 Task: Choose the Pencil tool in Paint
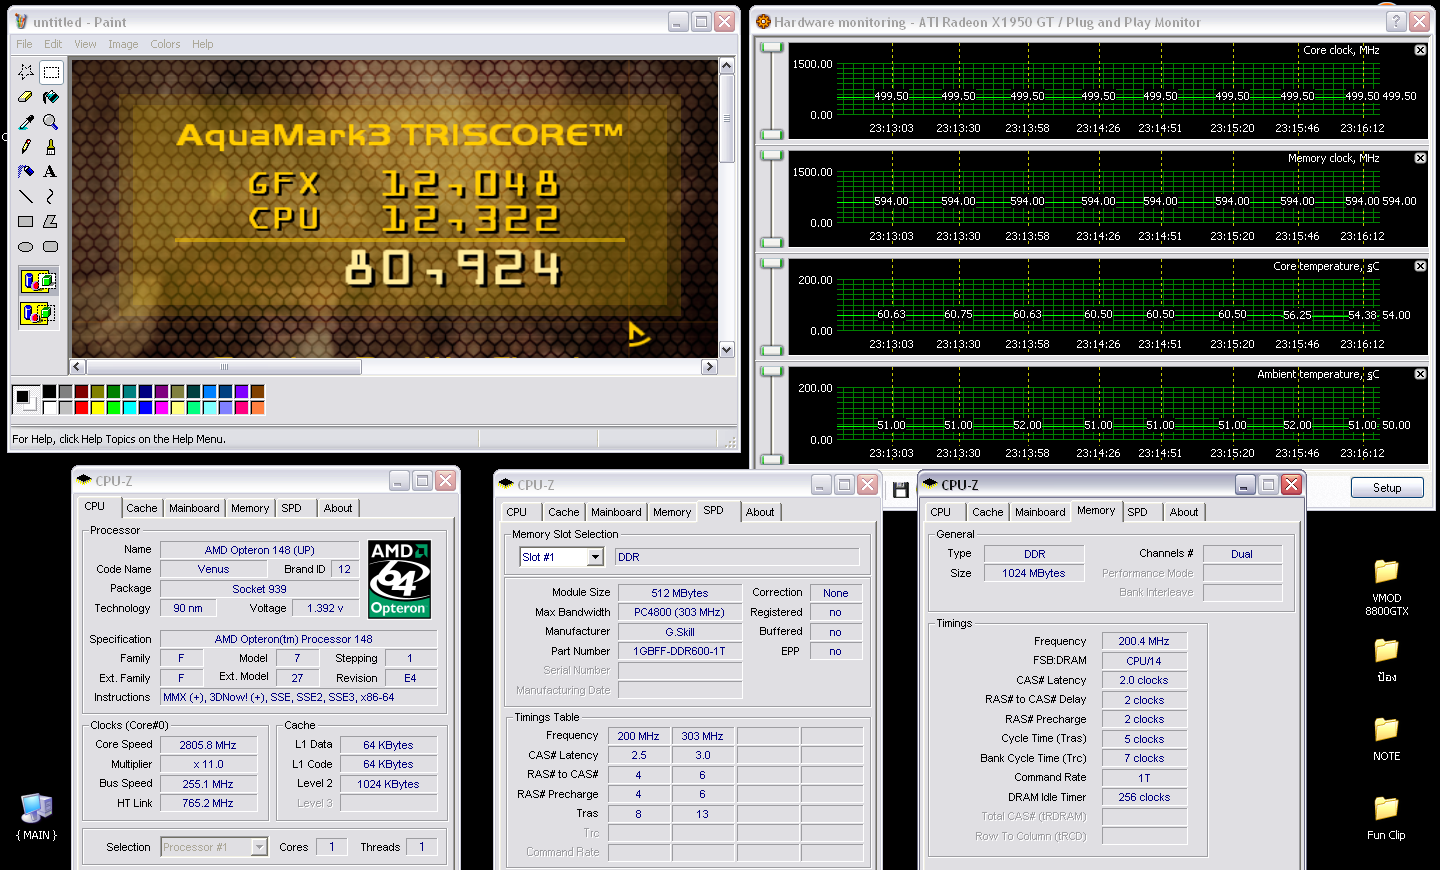(x=26, y=147)
